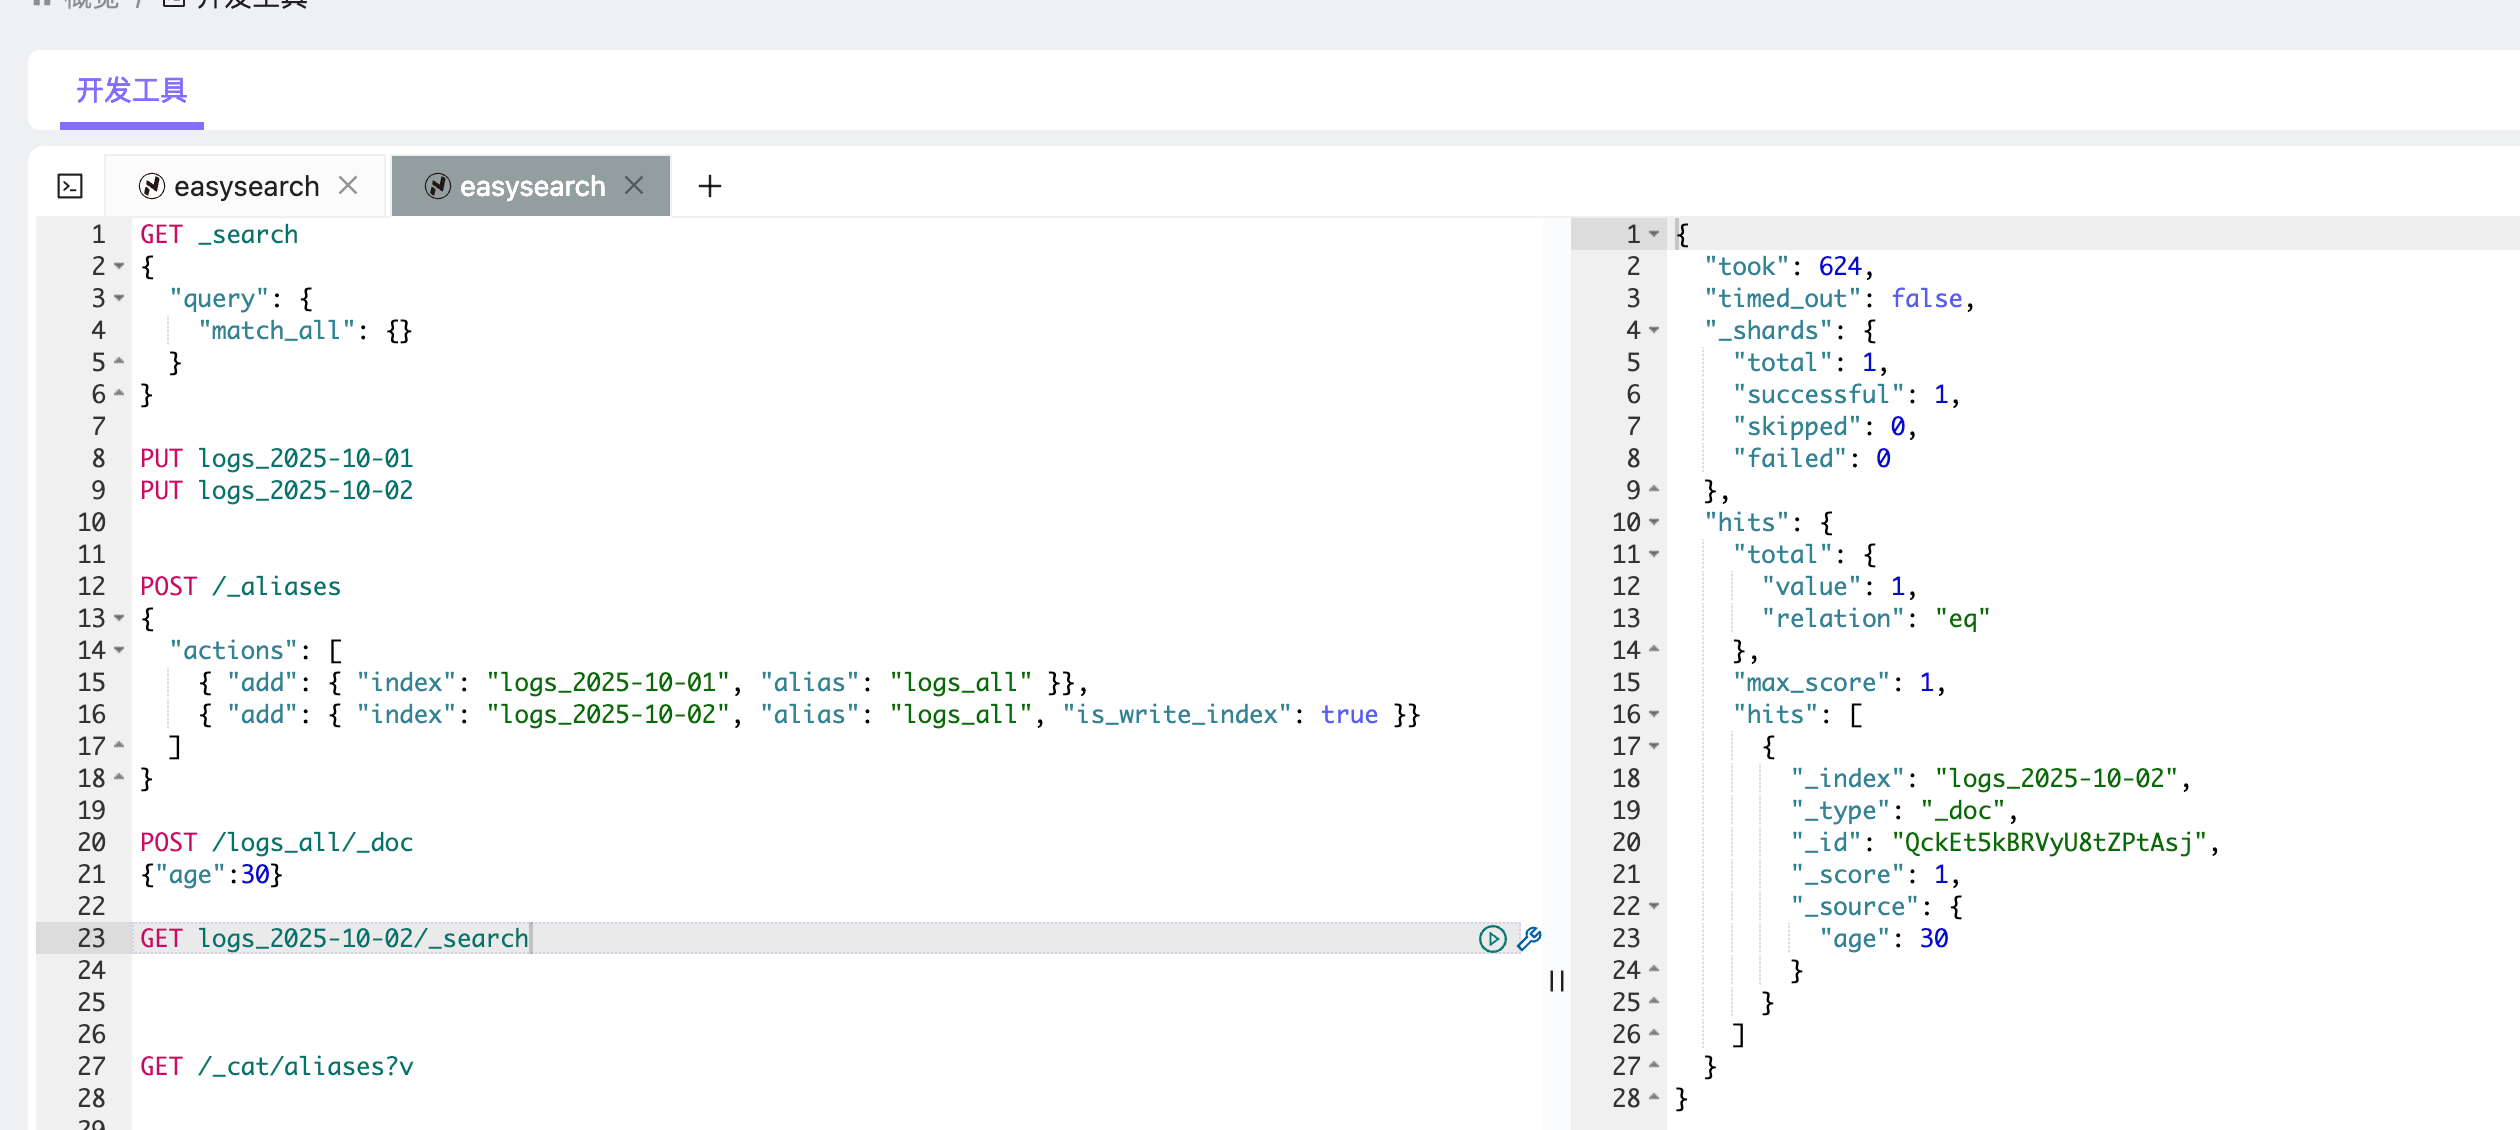2520x1130 pixels.
Task: Switch to the first easysearch tab
Action: click(x=246, y=186)
